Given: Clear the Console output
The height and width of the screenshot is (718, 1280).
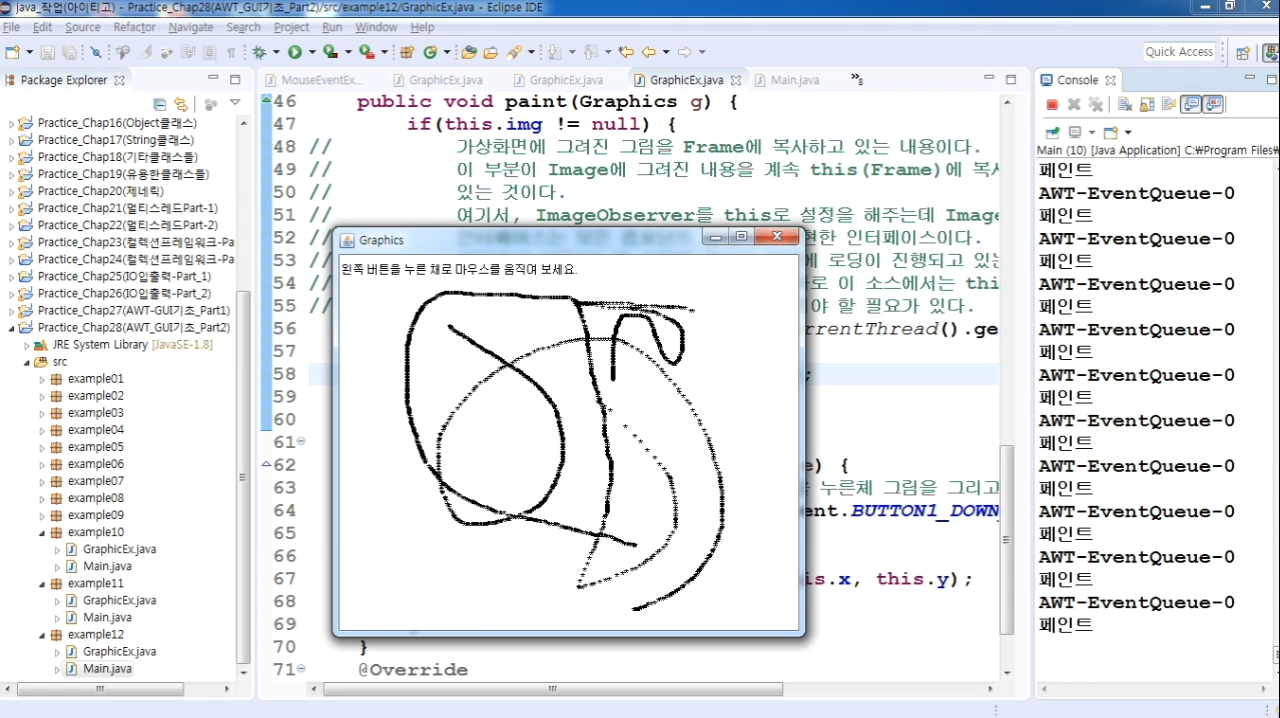Looking at the screenshot, I should [x=1124, y=104].
